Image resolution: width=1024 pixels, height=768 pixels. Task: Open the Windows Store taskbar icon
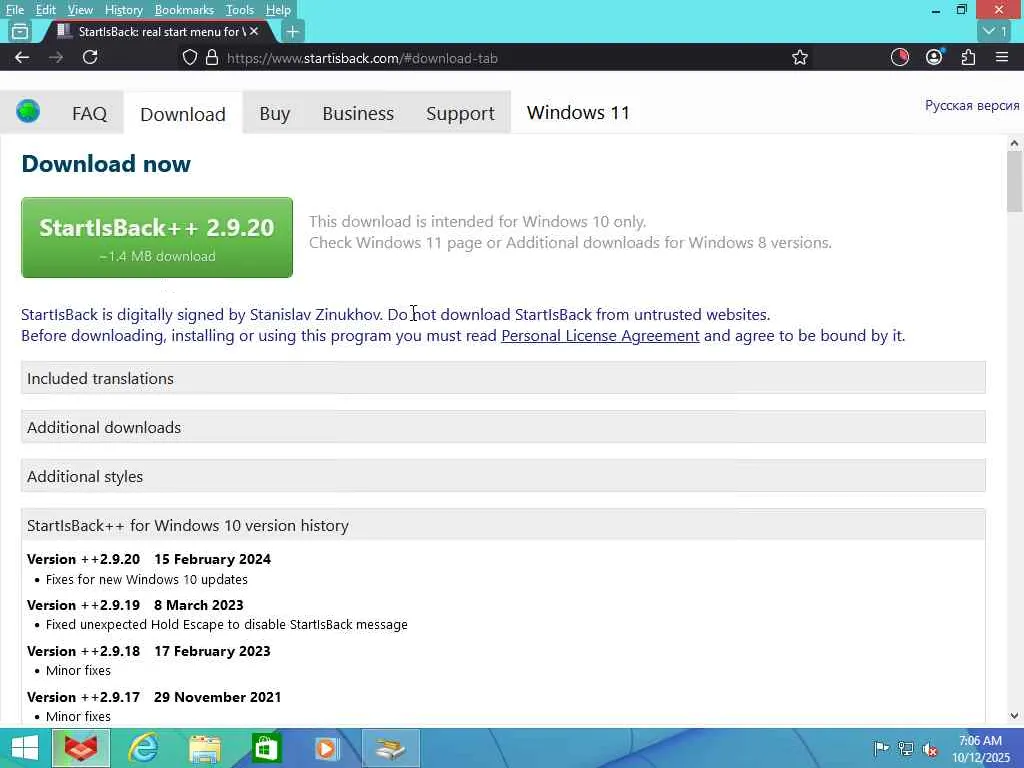[266, 748]
